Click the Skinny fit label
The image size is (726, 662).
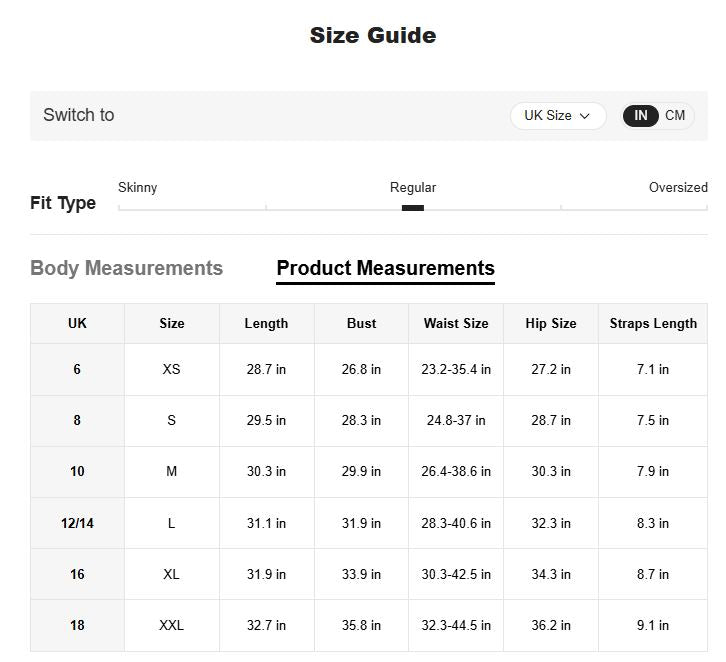tap(137, 187)
